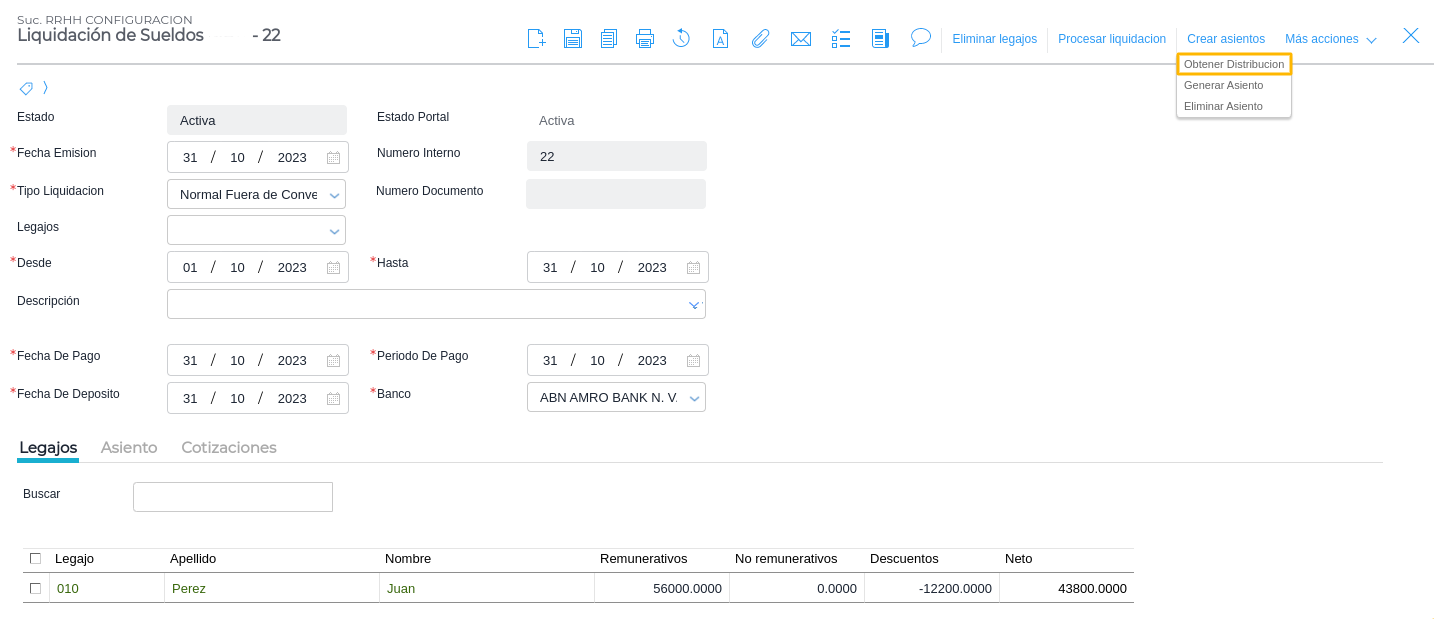Open calendar picker for Fecha Emision
The height and width of the screenshot is (619, 1434).
pyautogui.click(x=334, y=158)
